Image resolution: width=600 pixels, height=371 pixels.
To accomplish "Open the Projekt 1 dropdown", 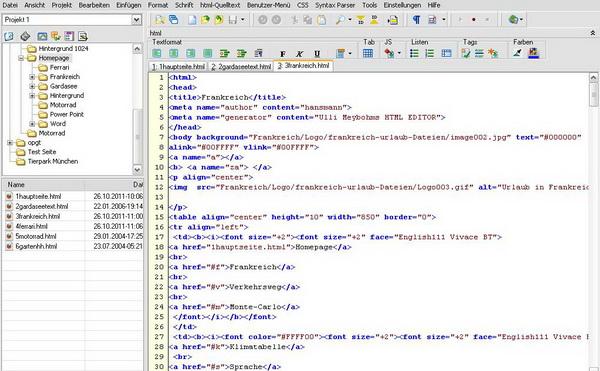I will click(x=137, y=20).
